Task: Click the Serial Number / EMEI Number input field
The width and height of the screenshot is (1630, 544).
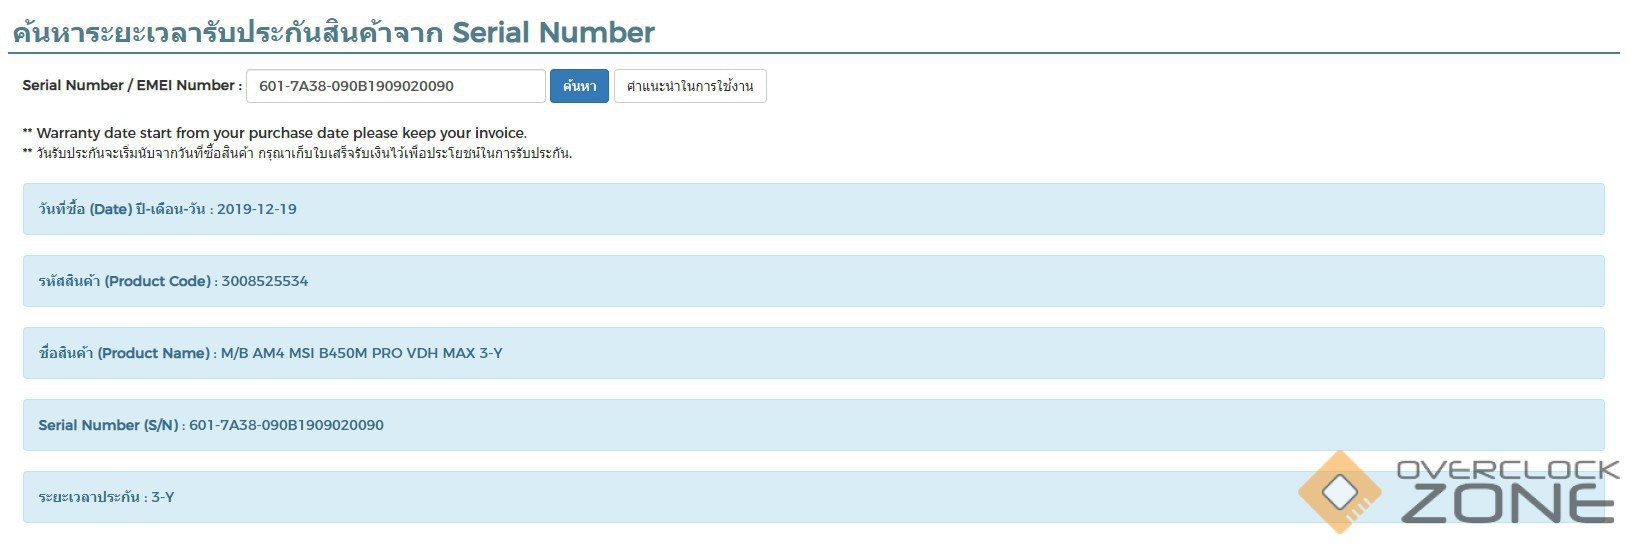Action: tap(396, 86)
